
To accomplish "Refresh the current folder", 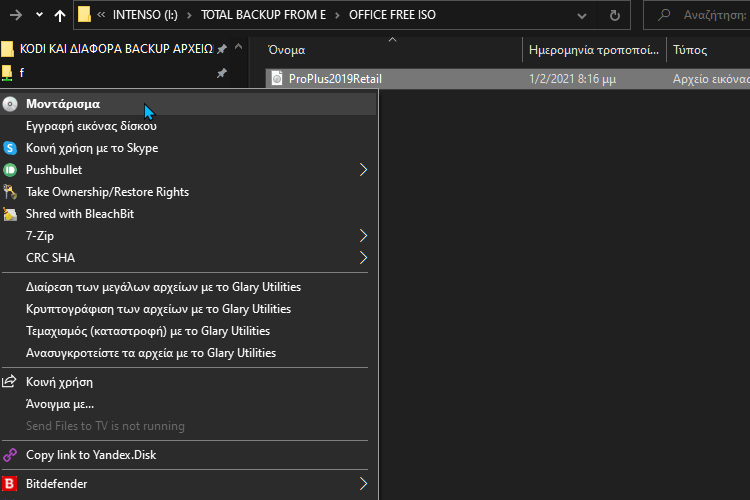I will pos(615,16).
